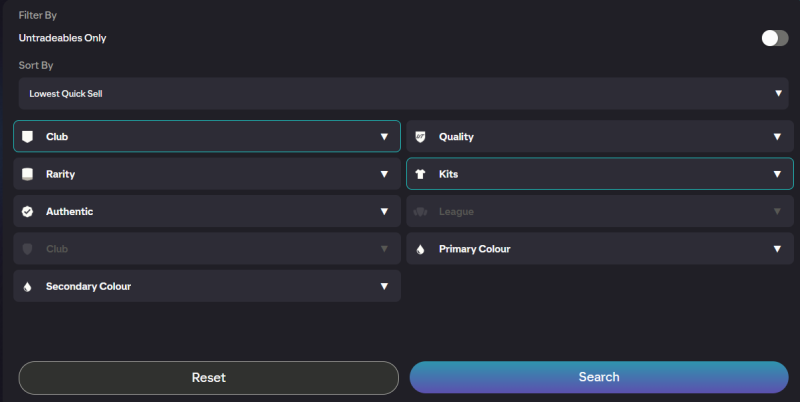Image resolution: width=800 pixels, height=402 pixels.
Task: Expand the Primary Colour dropdown arrow
Action: pos(777,249)
